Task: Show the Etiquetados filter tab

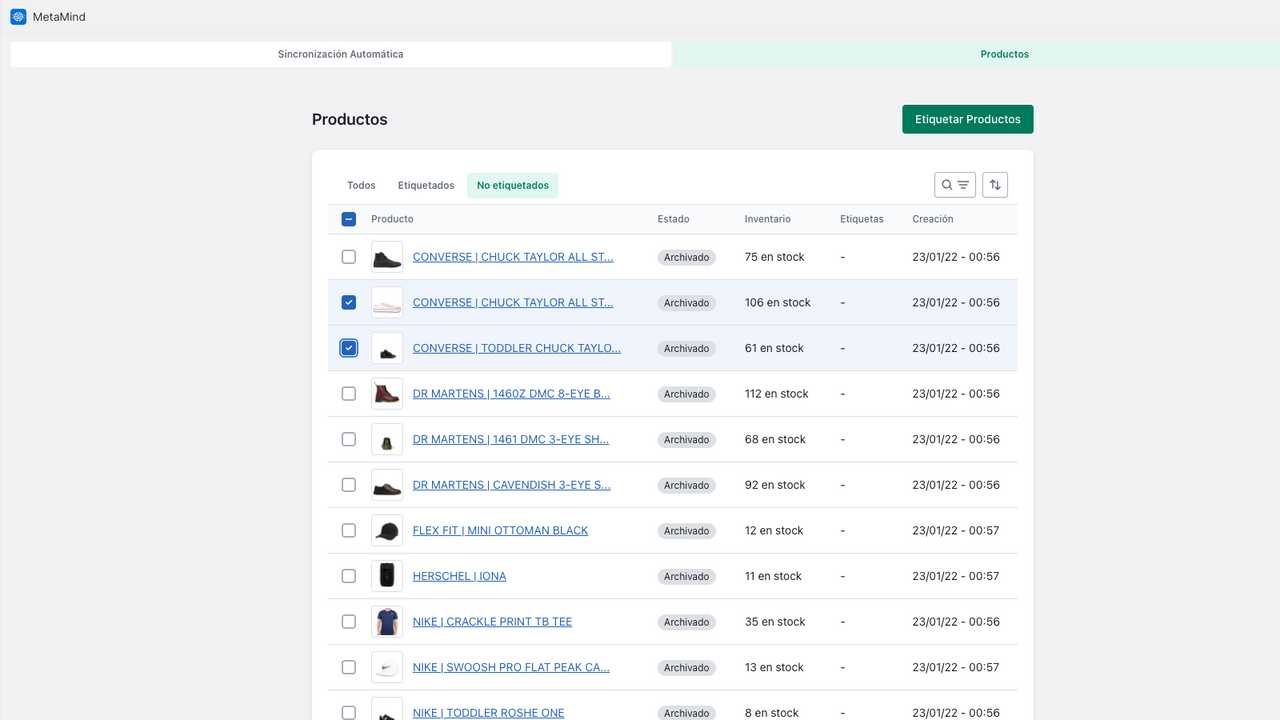Action: pyautogui.click(x=426, y=185)
